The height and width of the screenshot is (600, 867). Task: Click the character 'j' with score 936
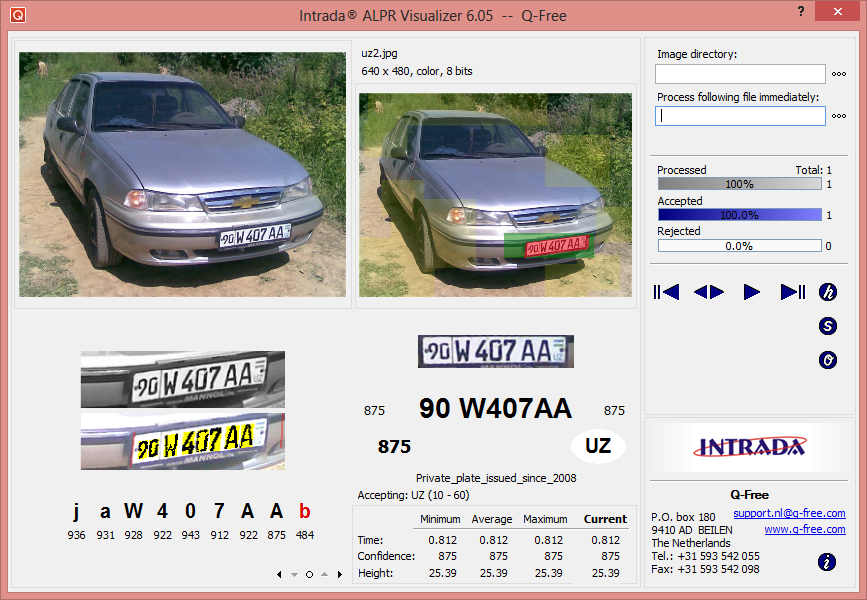click(x=76, y=512)
